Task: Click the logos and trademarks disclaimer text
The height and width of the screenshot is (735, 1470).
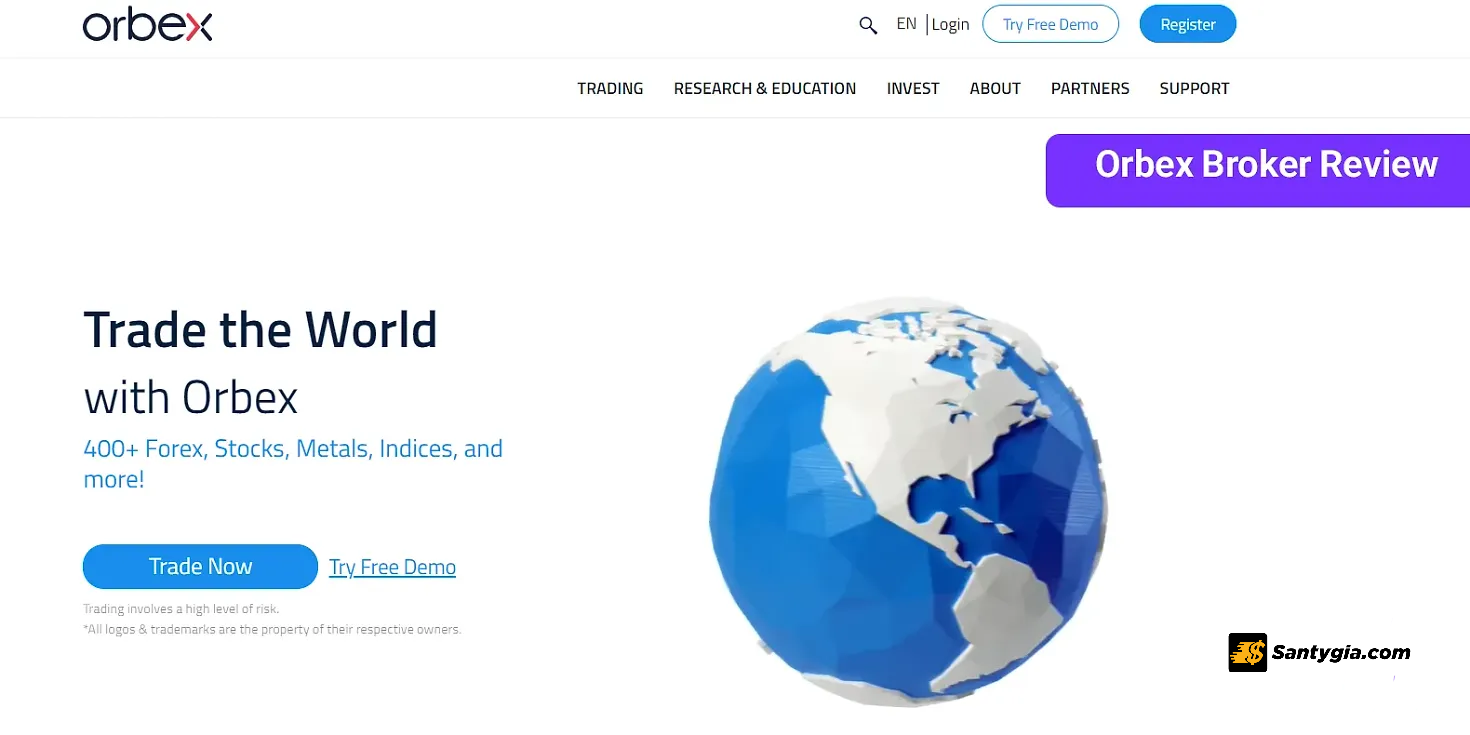Action: [x=272, y=630]
